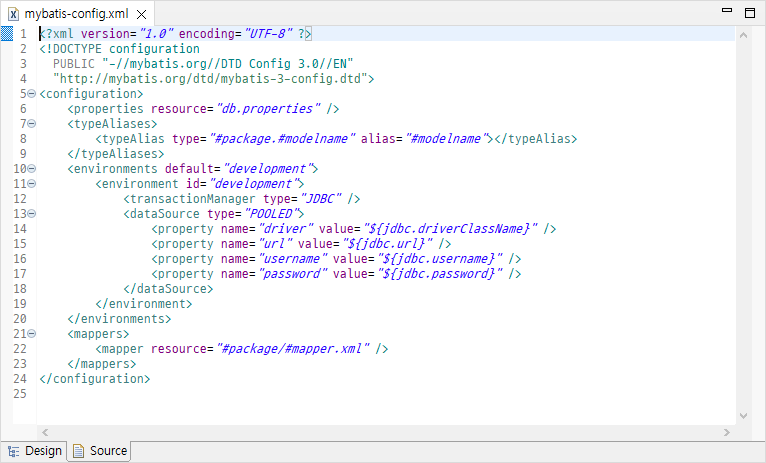Collapse the environments element at line 10
Screen dimensions: 766x463
[x=32, y=168]
